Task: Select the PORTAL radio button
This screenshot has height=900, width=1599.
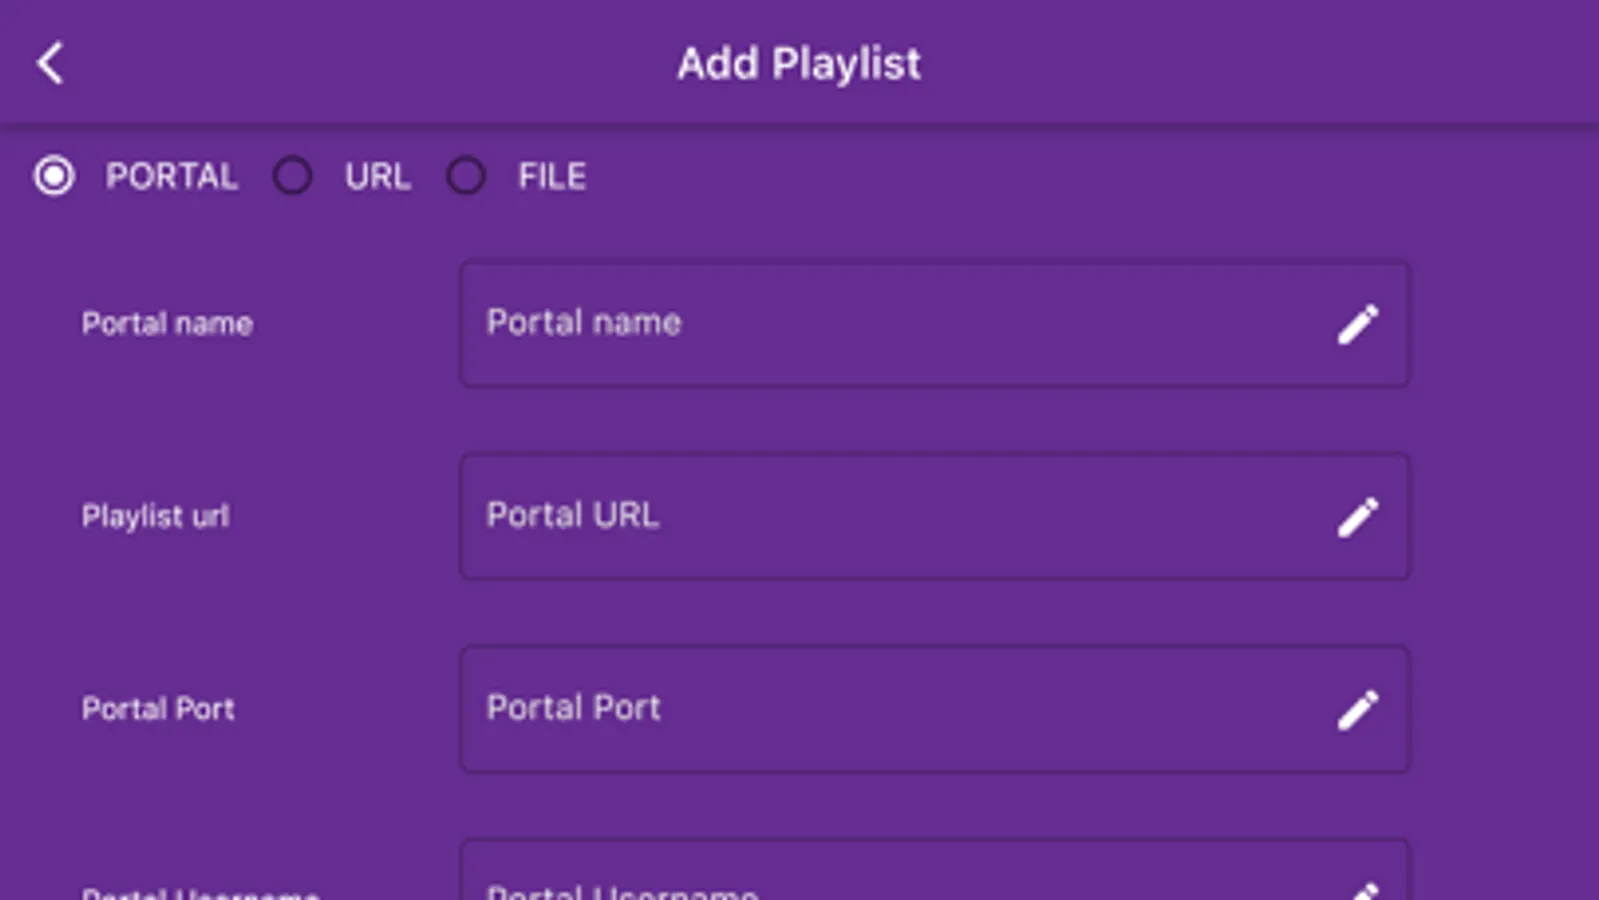Action: (x=54, y=176)
